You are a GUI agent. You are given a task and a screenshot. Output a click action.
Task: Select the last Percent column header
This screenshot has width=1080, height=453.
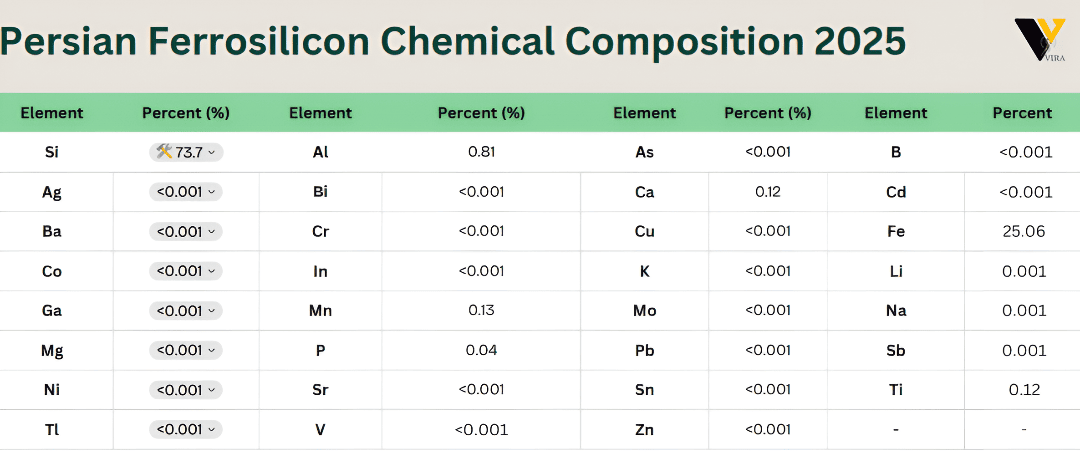point(1023,113)
